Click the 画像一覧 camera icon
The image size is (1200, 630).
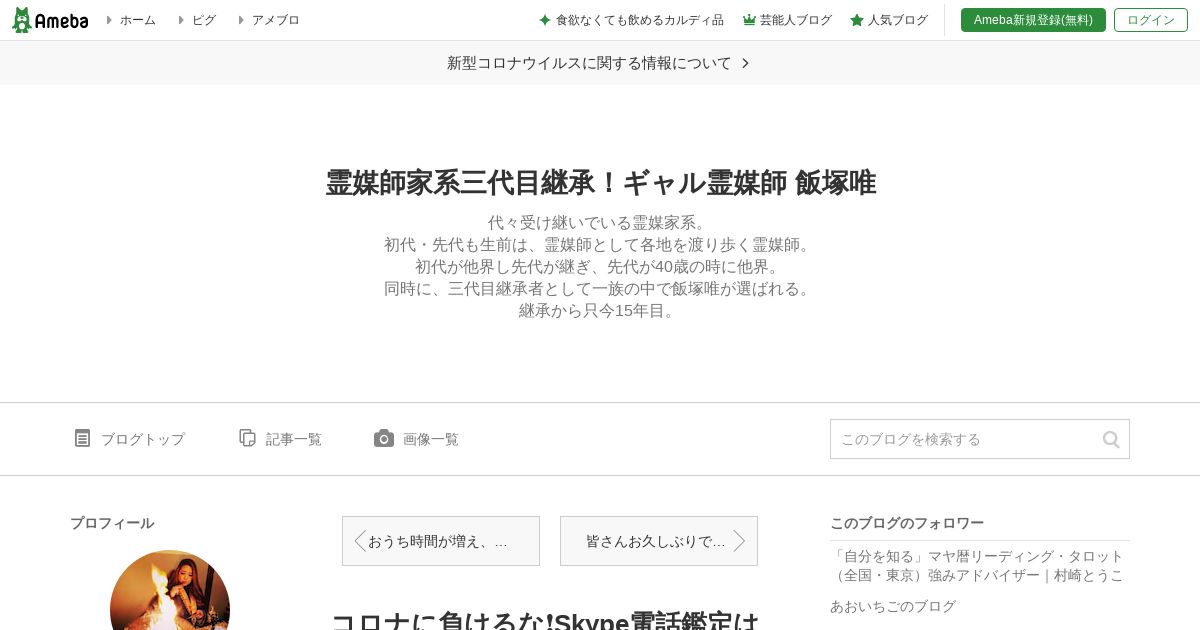384,438
